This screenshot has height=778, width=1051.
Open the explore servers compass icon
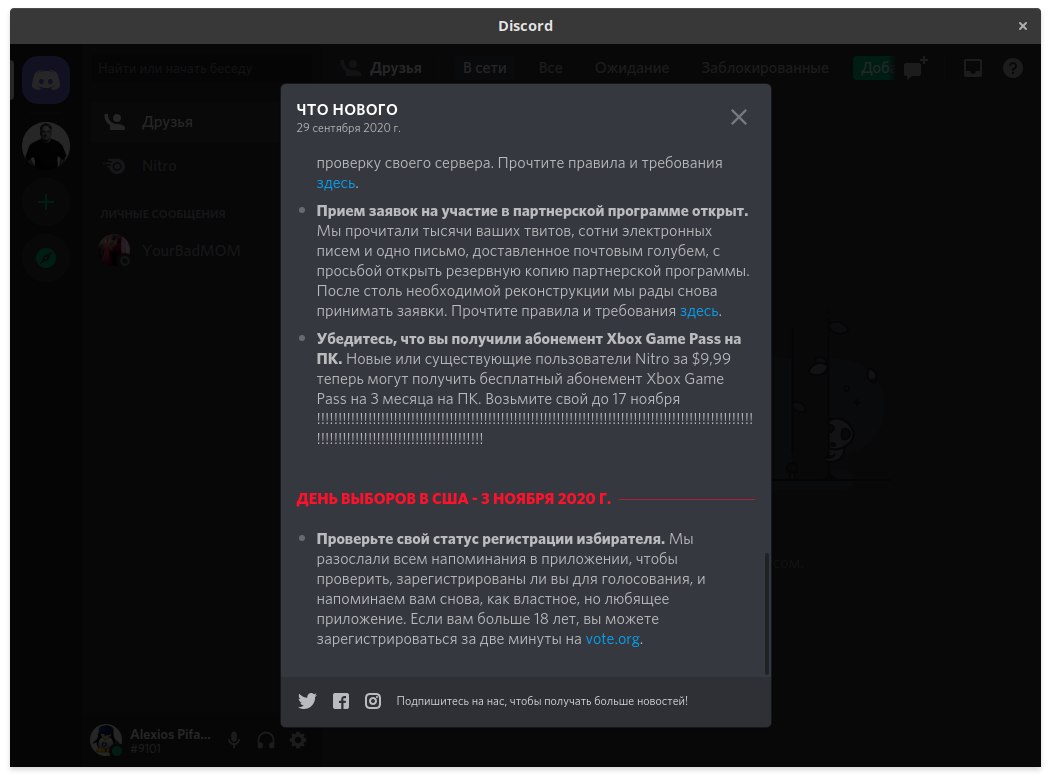(46, 257)
